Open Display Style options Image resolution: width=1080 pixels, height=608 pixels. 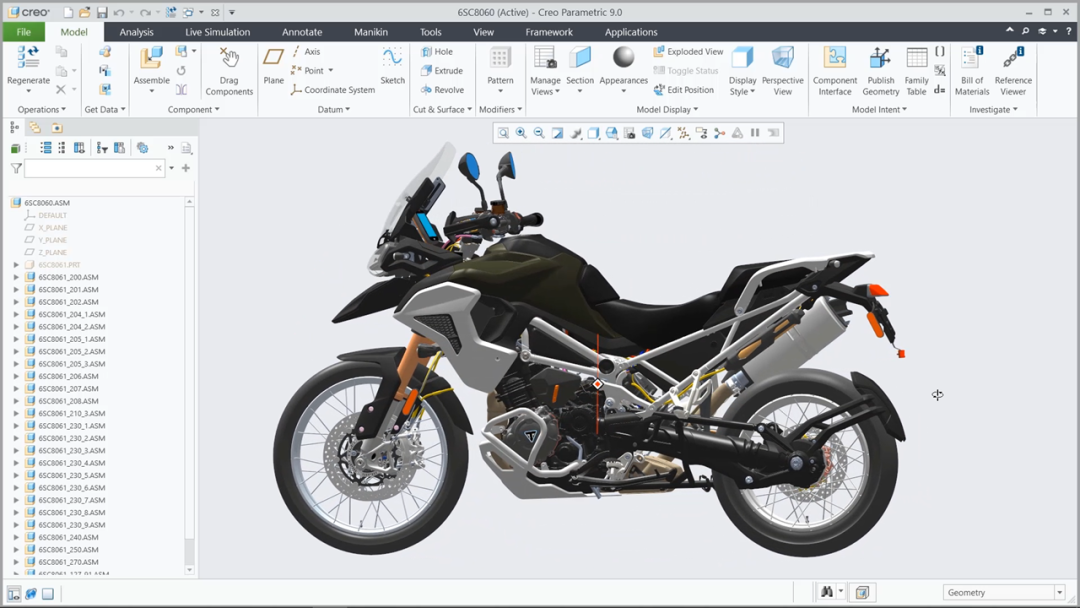point(742,70)
